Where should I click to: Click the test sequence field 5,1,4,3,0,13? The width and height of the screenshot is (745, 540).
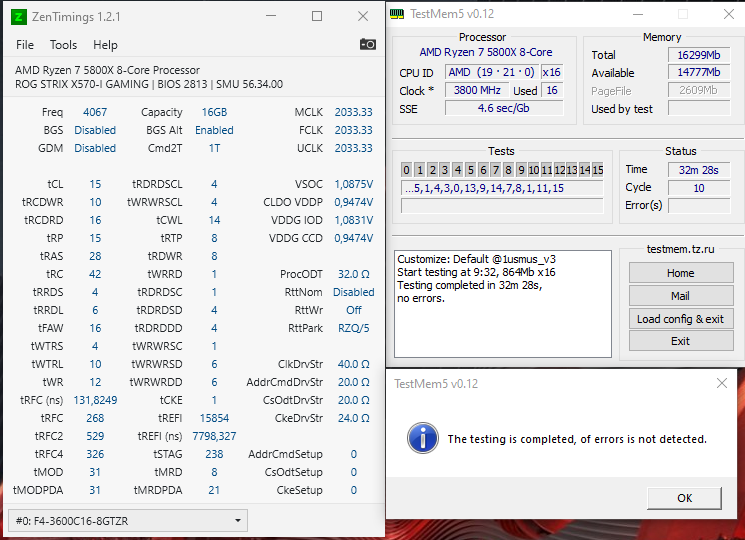tap(502, 188)
